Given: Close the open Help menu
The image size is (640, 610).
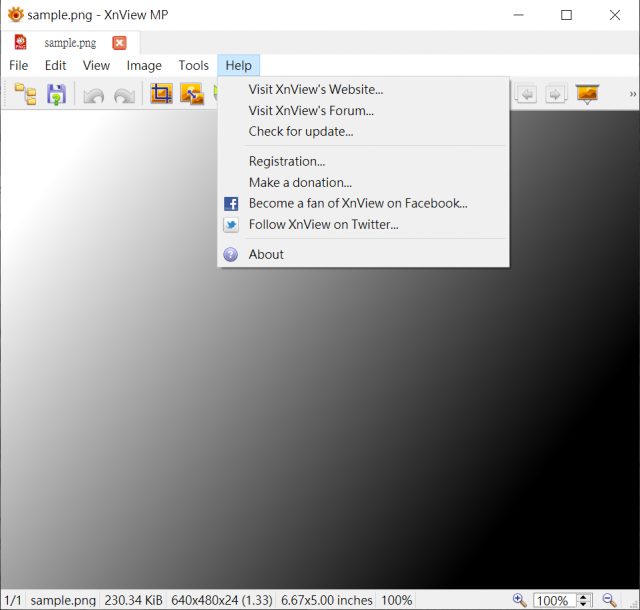Looking at the screenshot, I should (238, 65).
